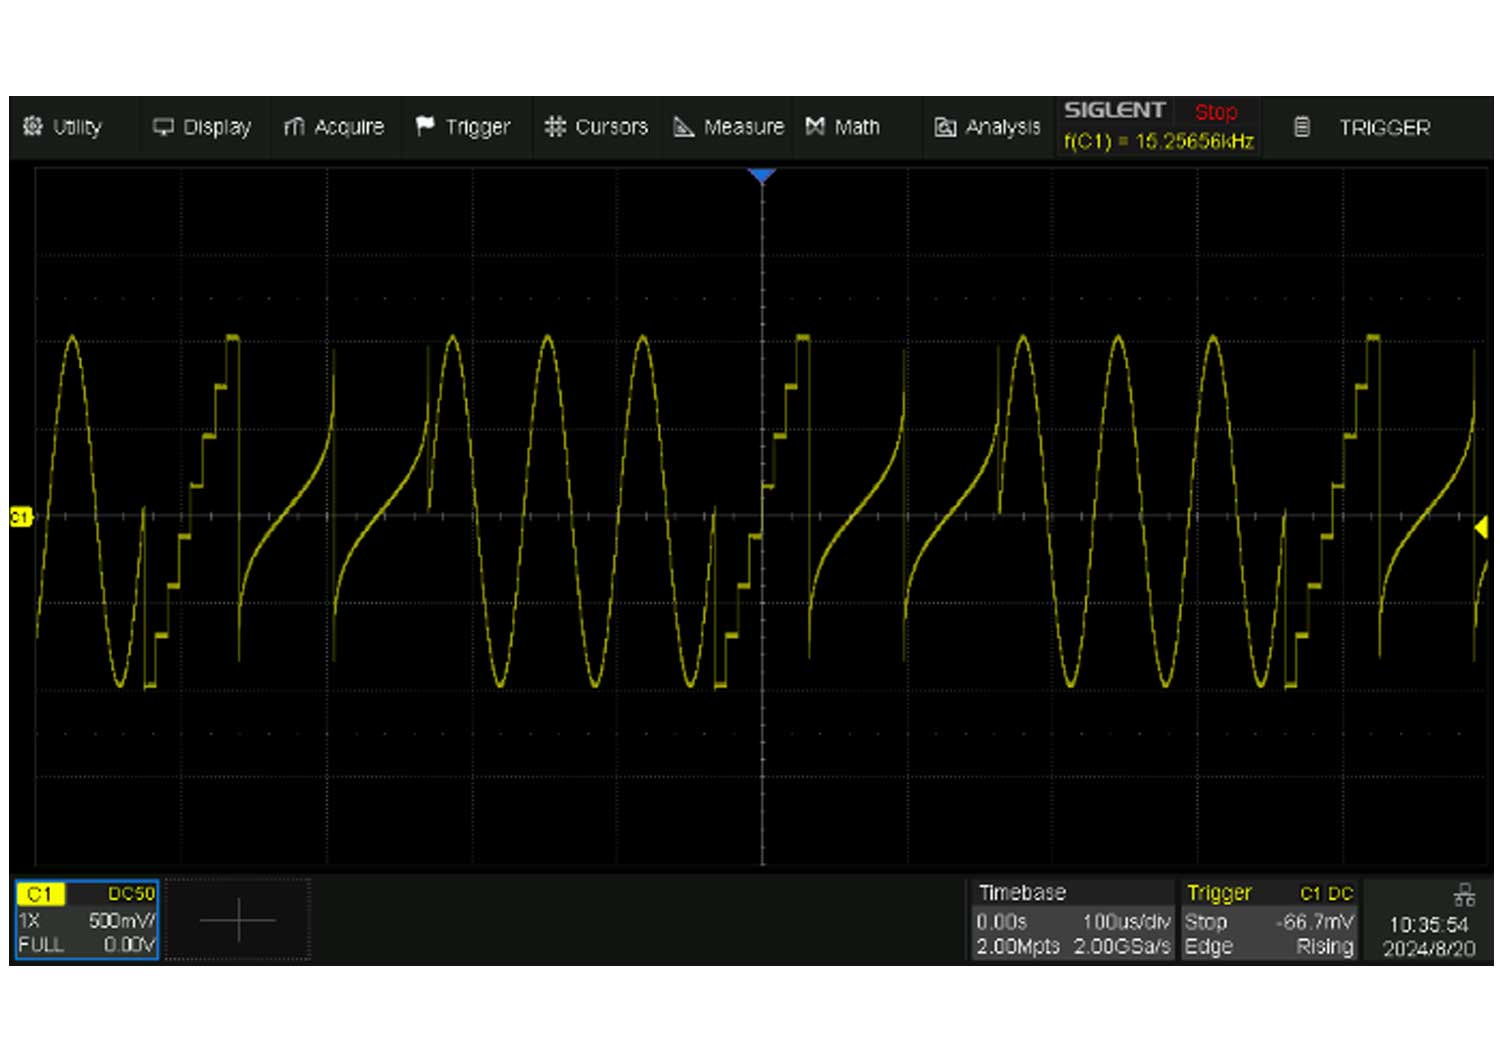Click the blue trigger position marker
This screenshot has width=1500, height=1060.
pyautogui.click(x=762, y=177)
